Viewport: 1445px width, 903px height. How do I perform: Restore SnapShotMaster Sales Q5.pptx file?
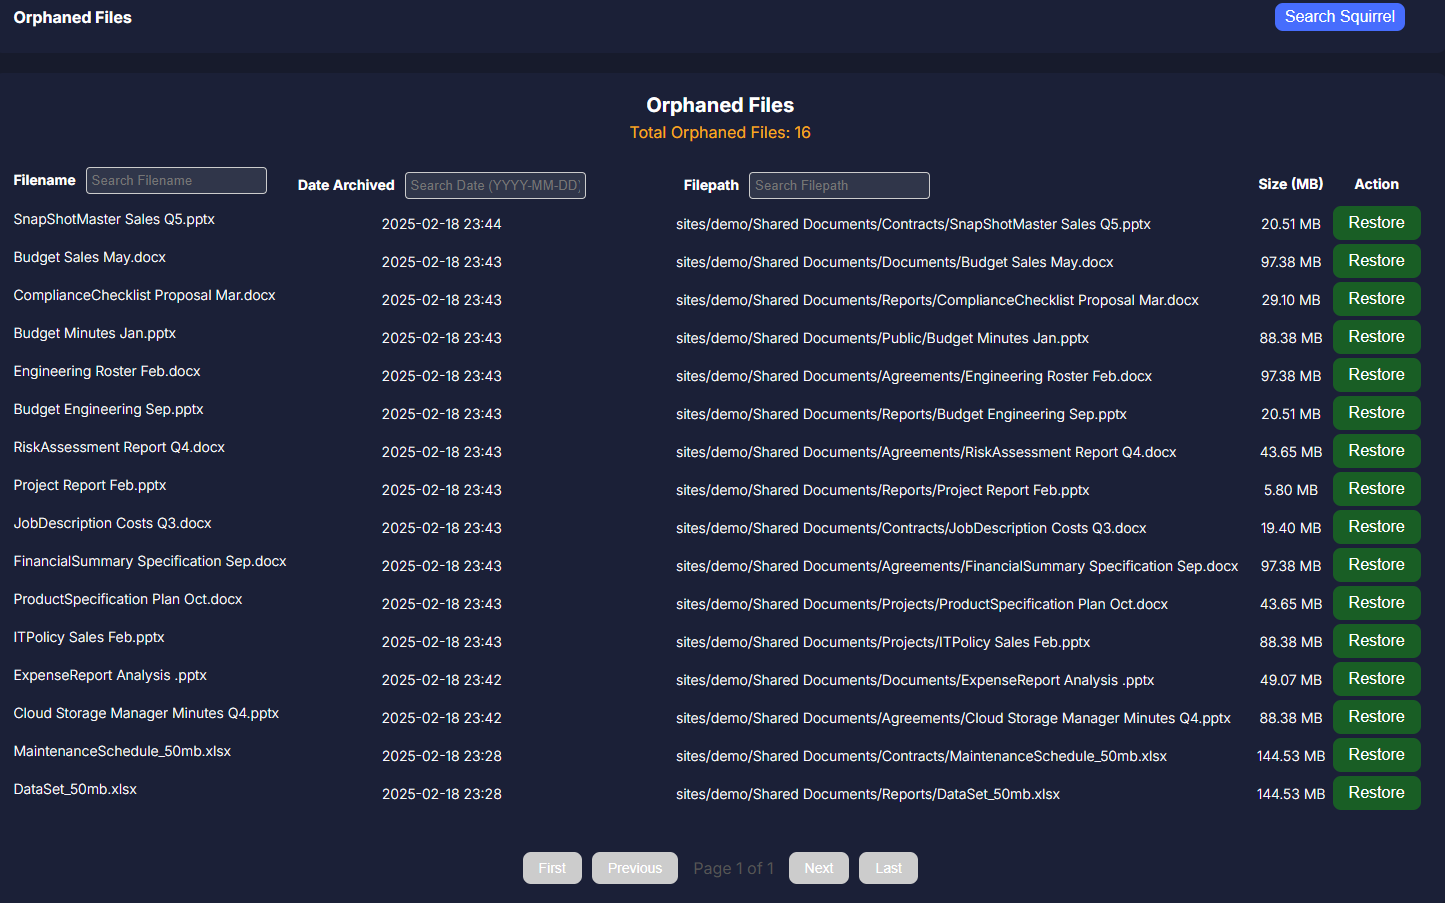click(1376, 223)
